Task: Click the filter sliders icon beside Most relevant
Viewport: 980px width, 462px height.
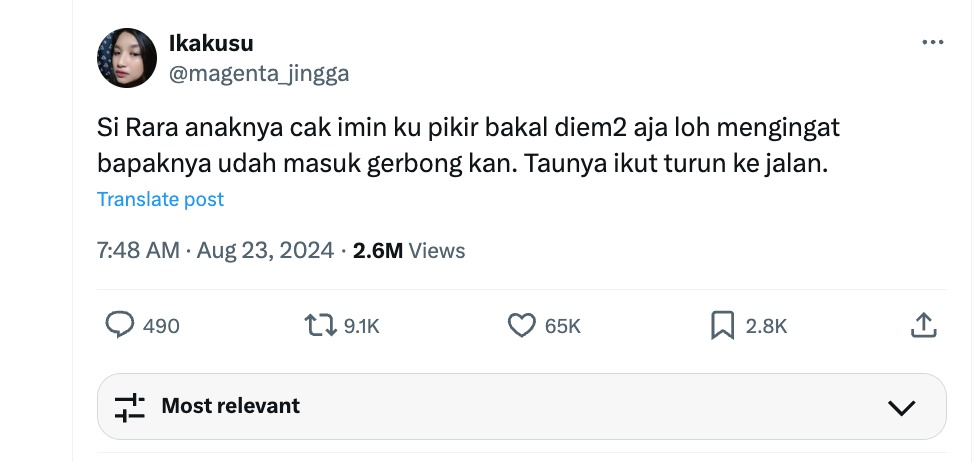Action: (130, 407)
